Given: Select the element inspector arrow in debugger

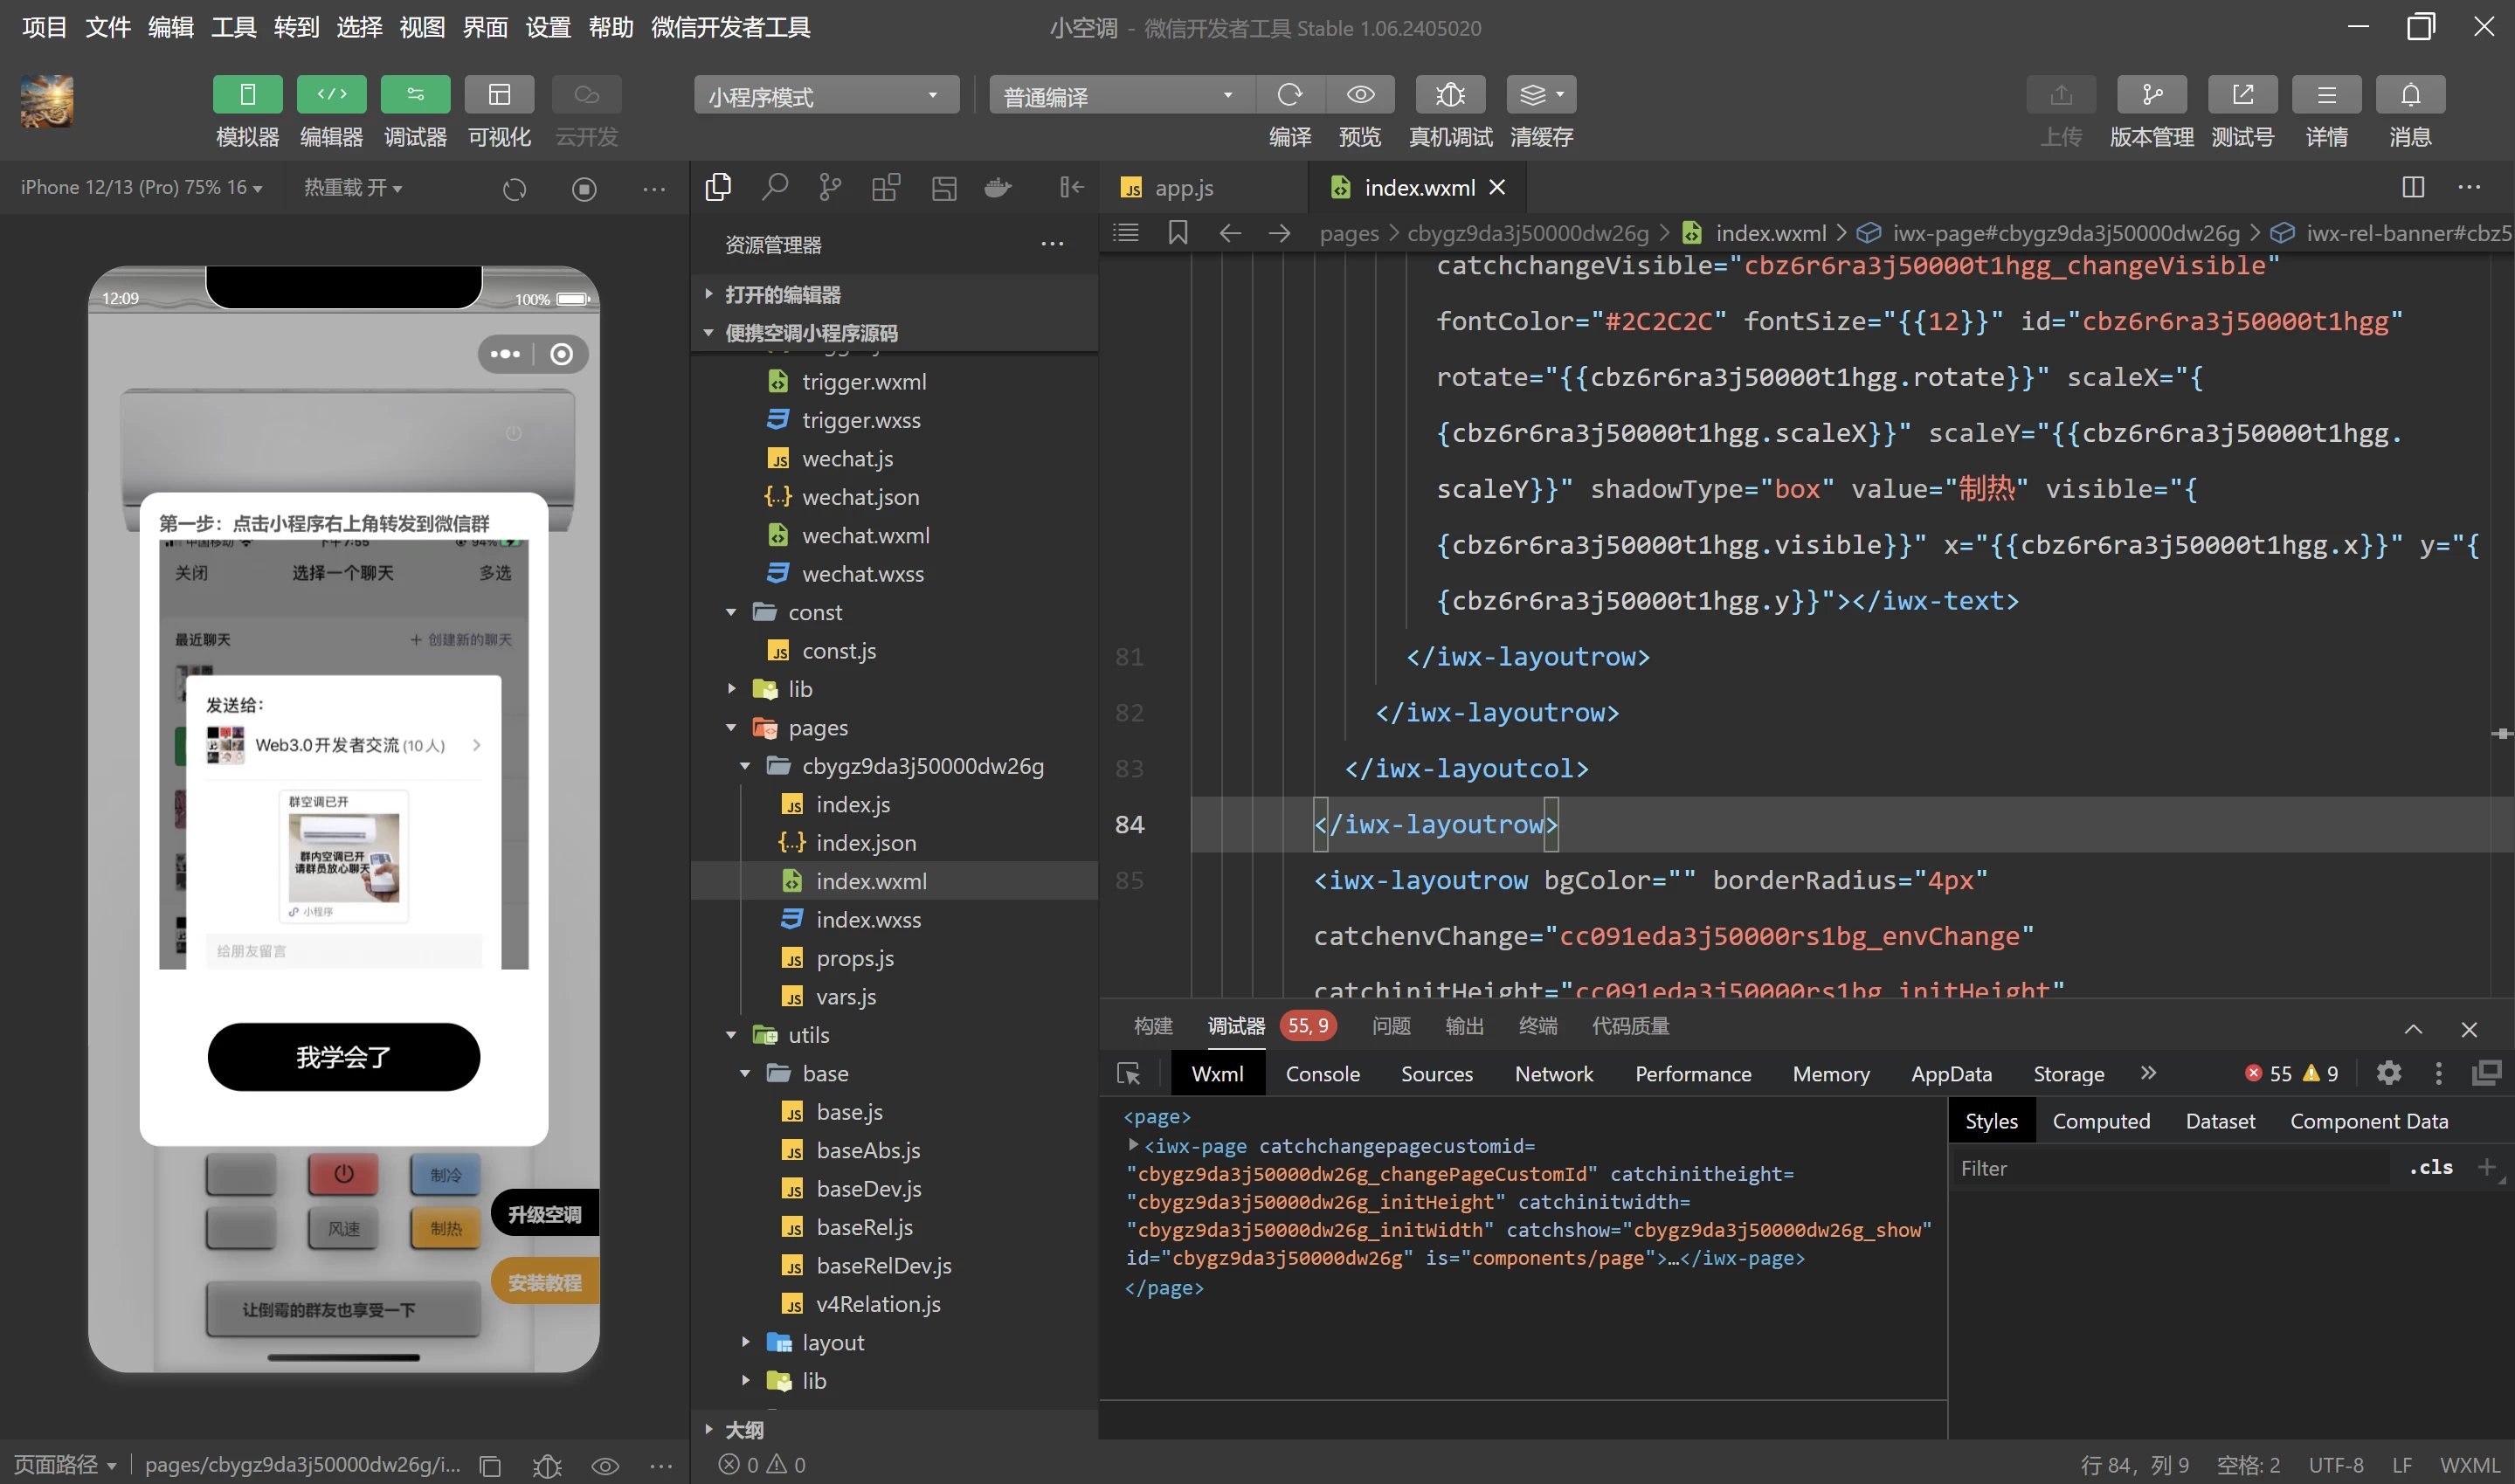Looking at the screenshot, I should 1128,1074.
